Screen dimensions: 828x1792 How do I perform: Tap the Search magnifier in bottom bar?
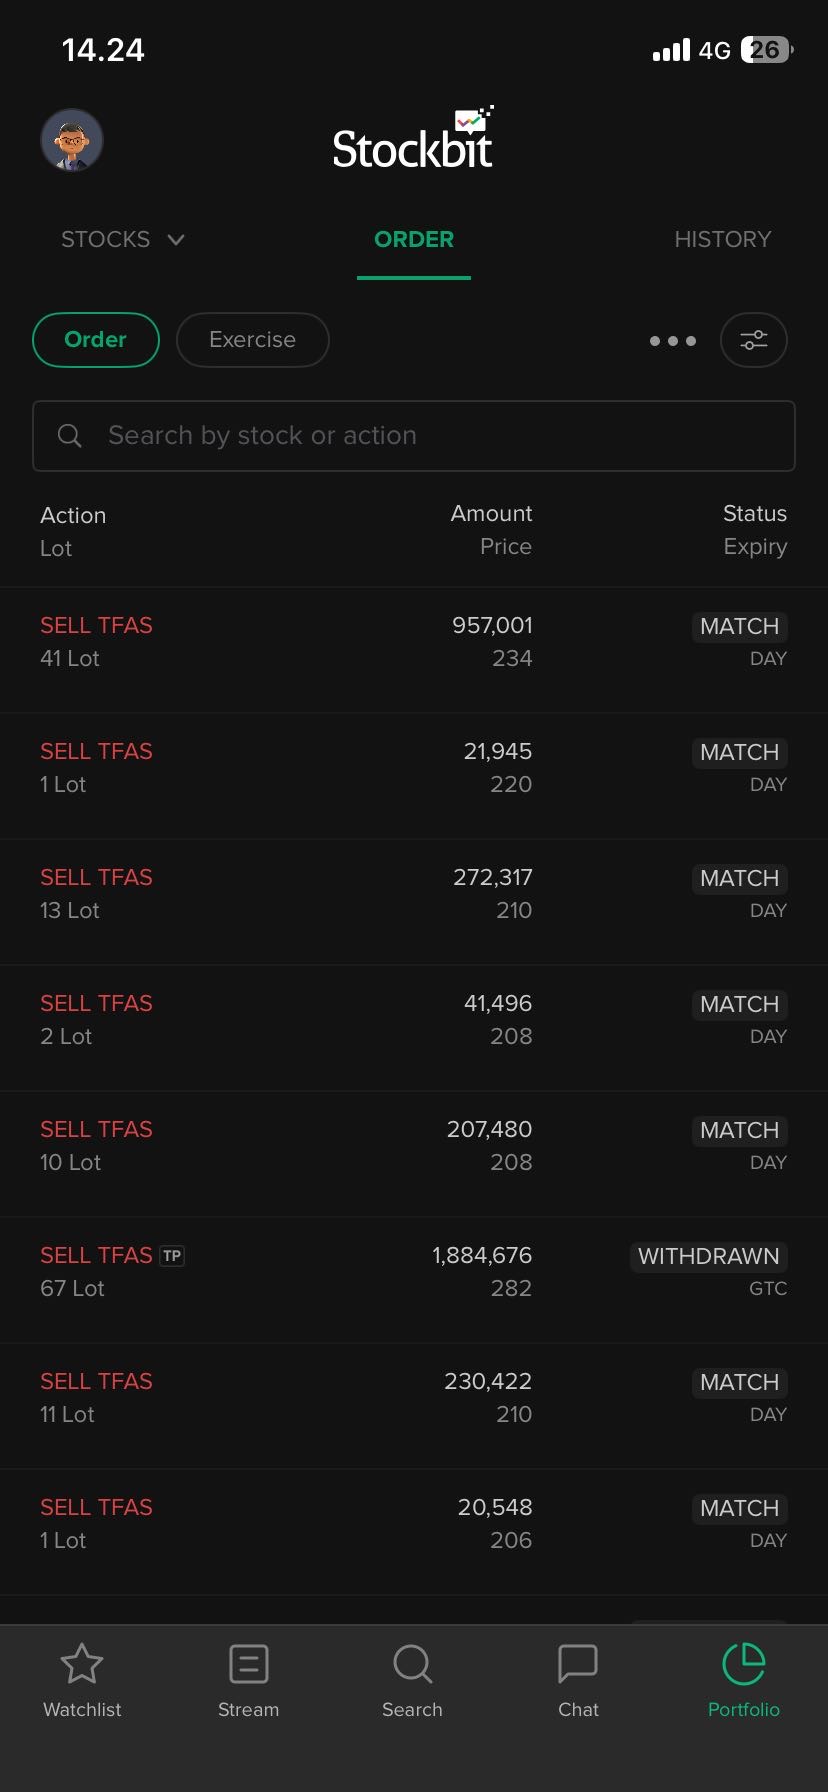point(412,1665)
